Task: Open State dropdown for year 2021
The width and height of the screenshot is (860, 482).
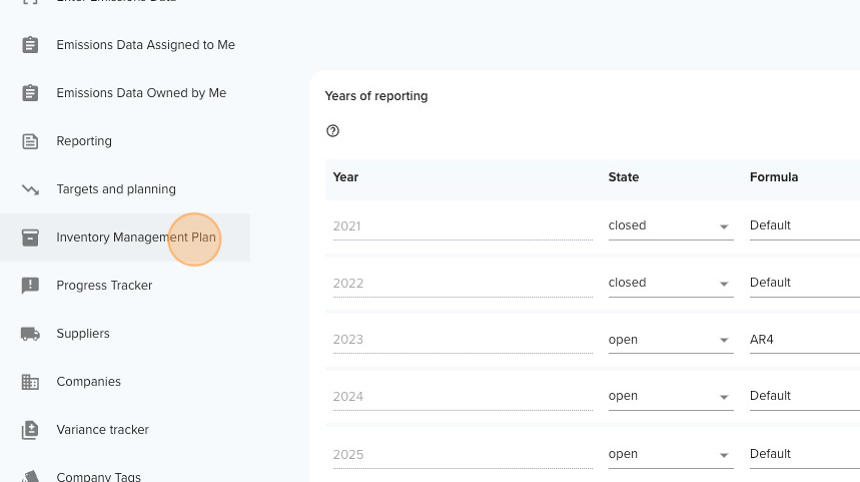Action: click(x=671, y=226)
